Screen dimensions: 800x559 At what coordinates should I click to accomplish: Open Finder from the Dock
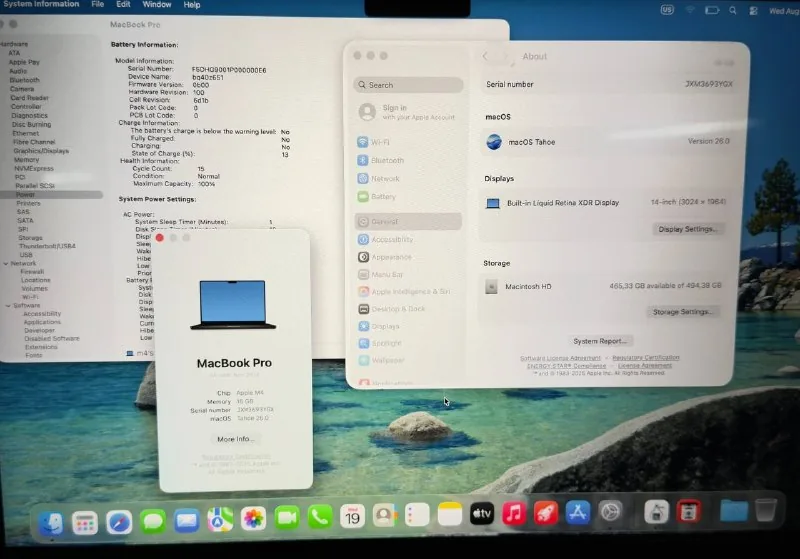coord(51,522)
